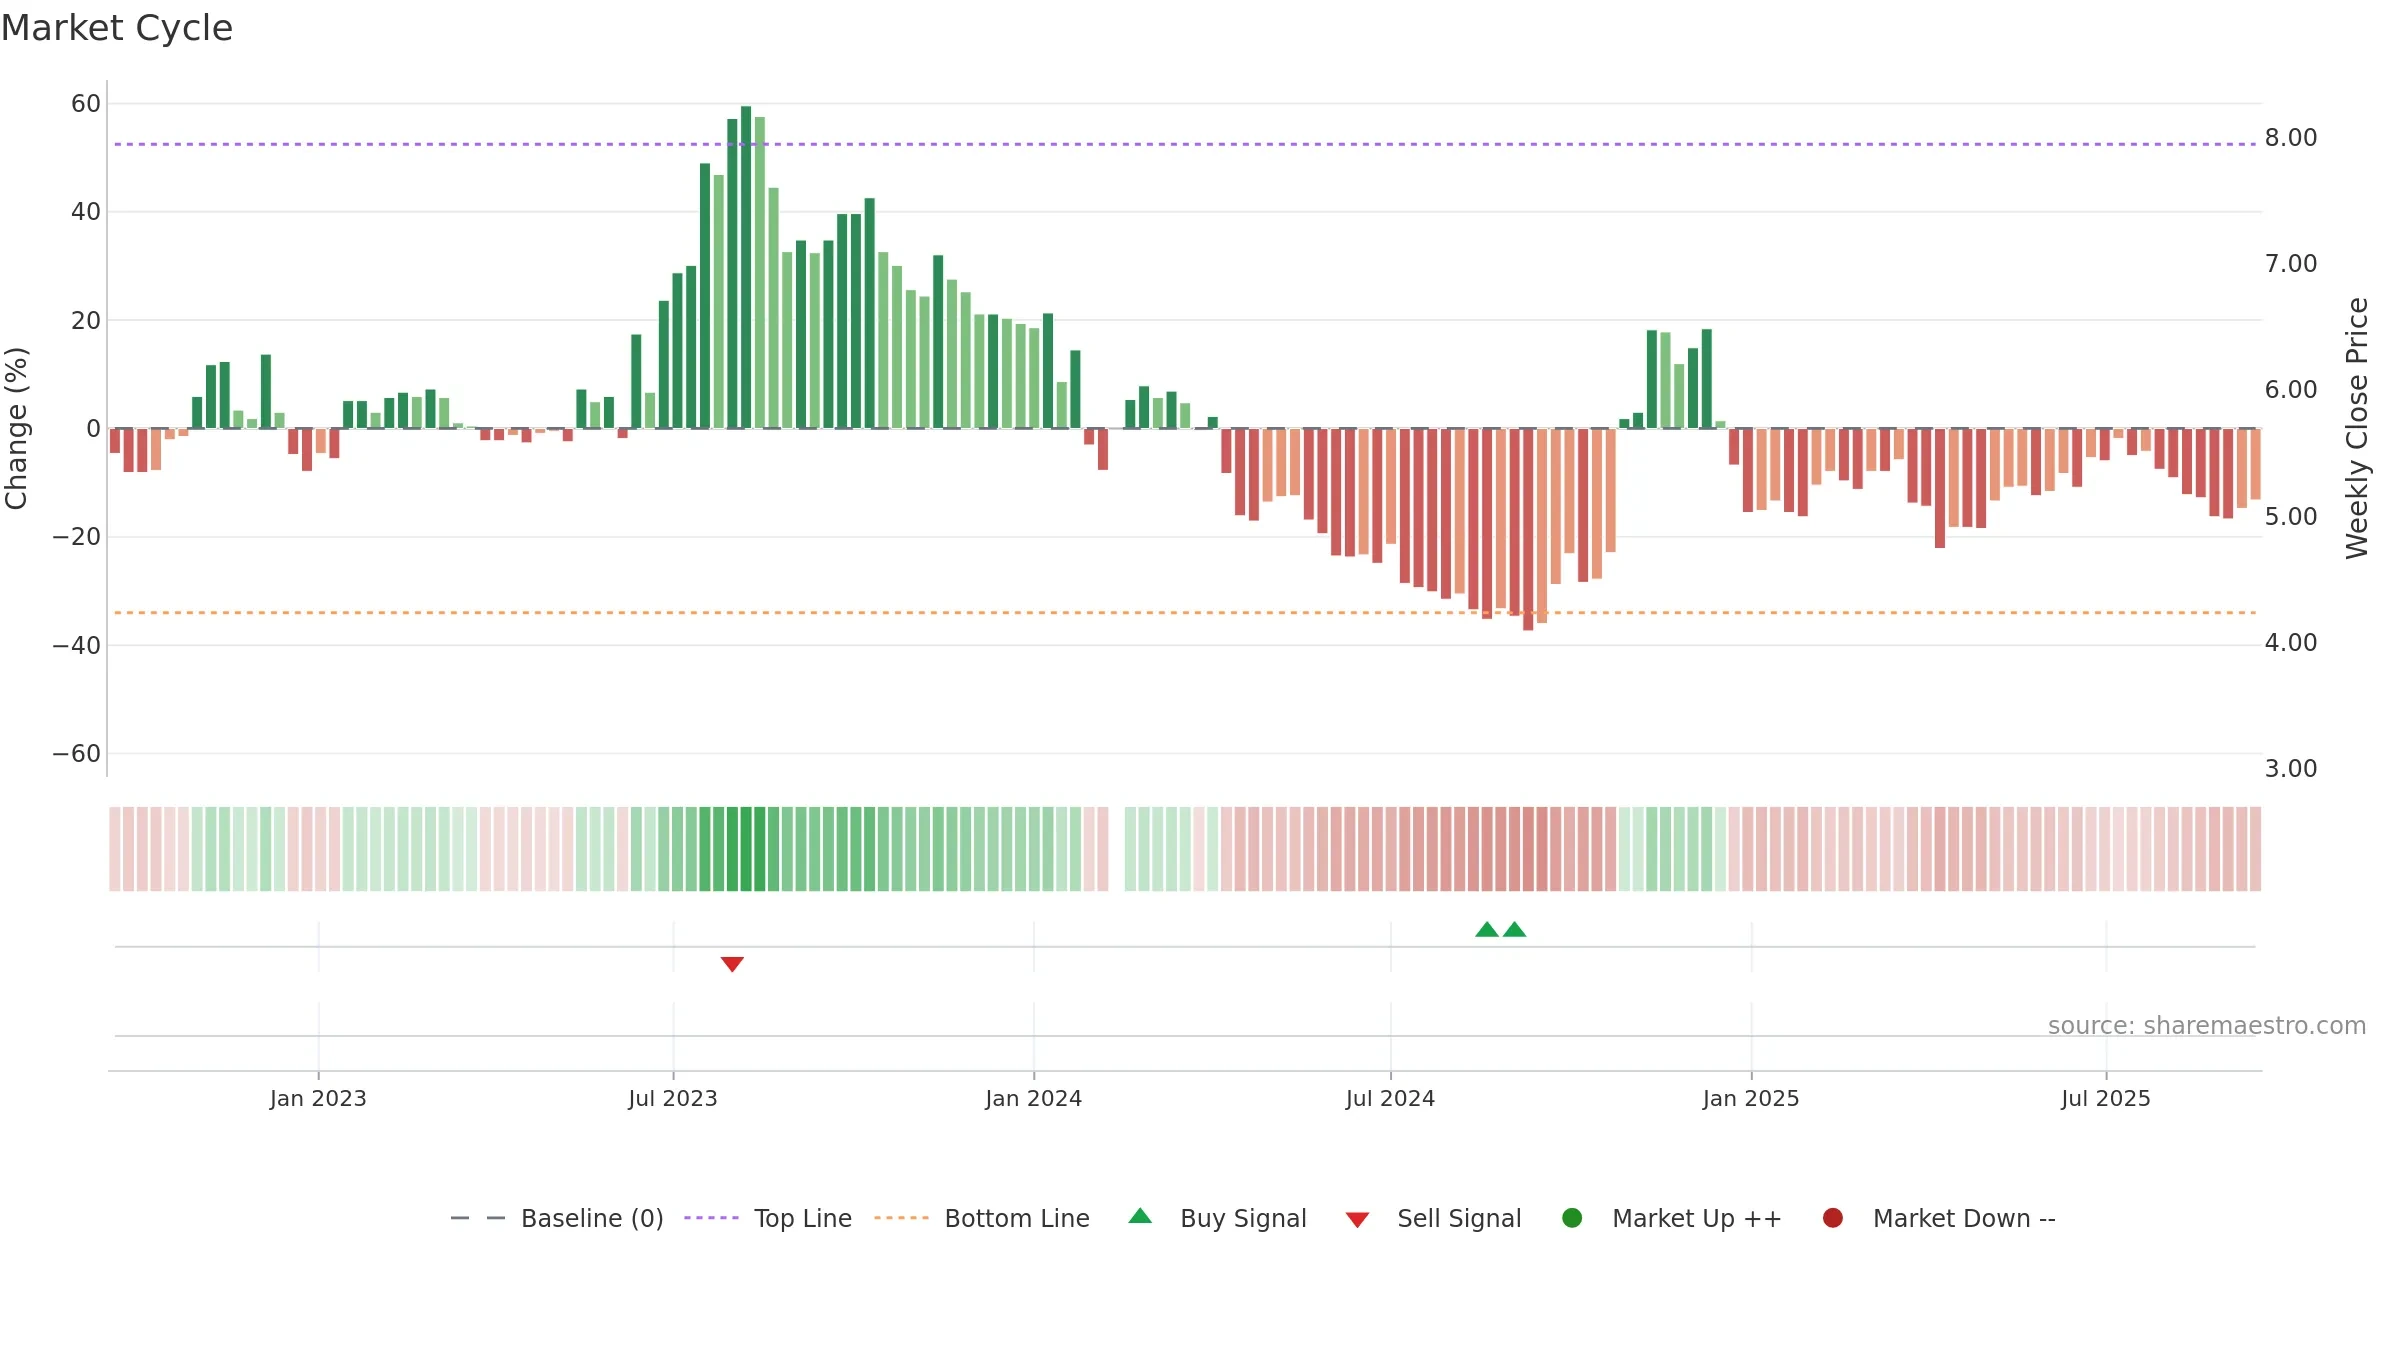This screenshot has height=1350, width=2400.
Task: Click the first green buy signal marker
Action: (1487, 929)
